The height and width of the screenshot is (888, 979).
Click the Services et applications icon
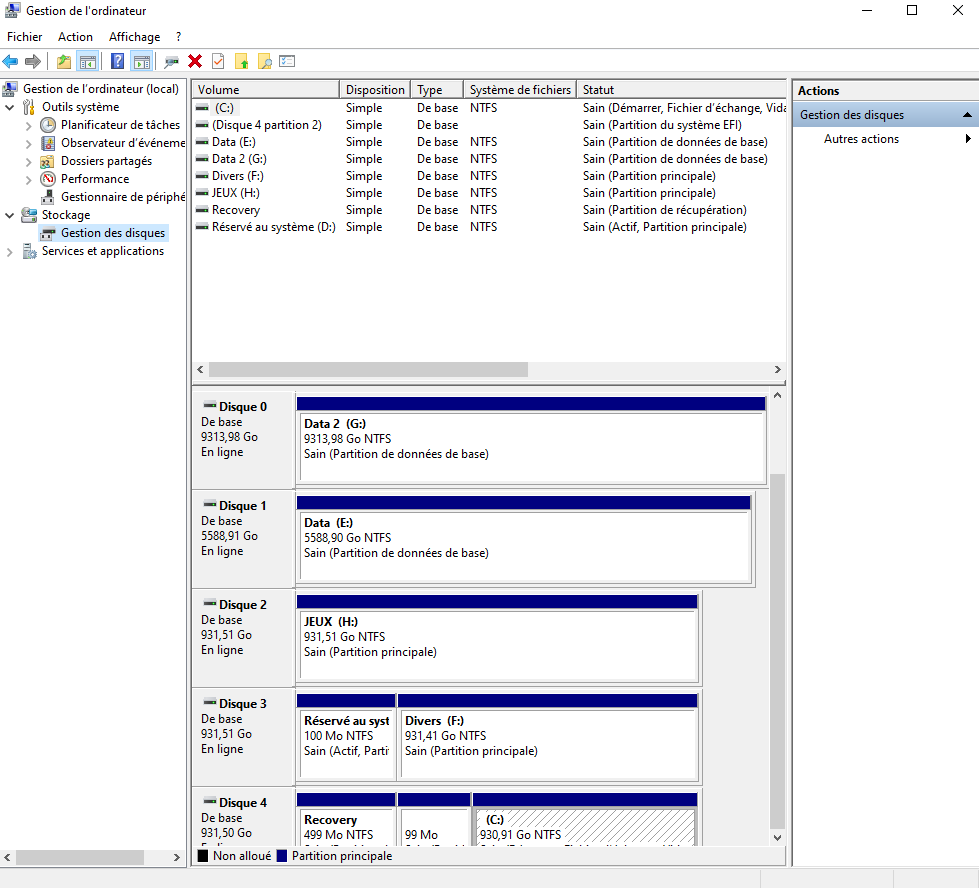[29, 251]
